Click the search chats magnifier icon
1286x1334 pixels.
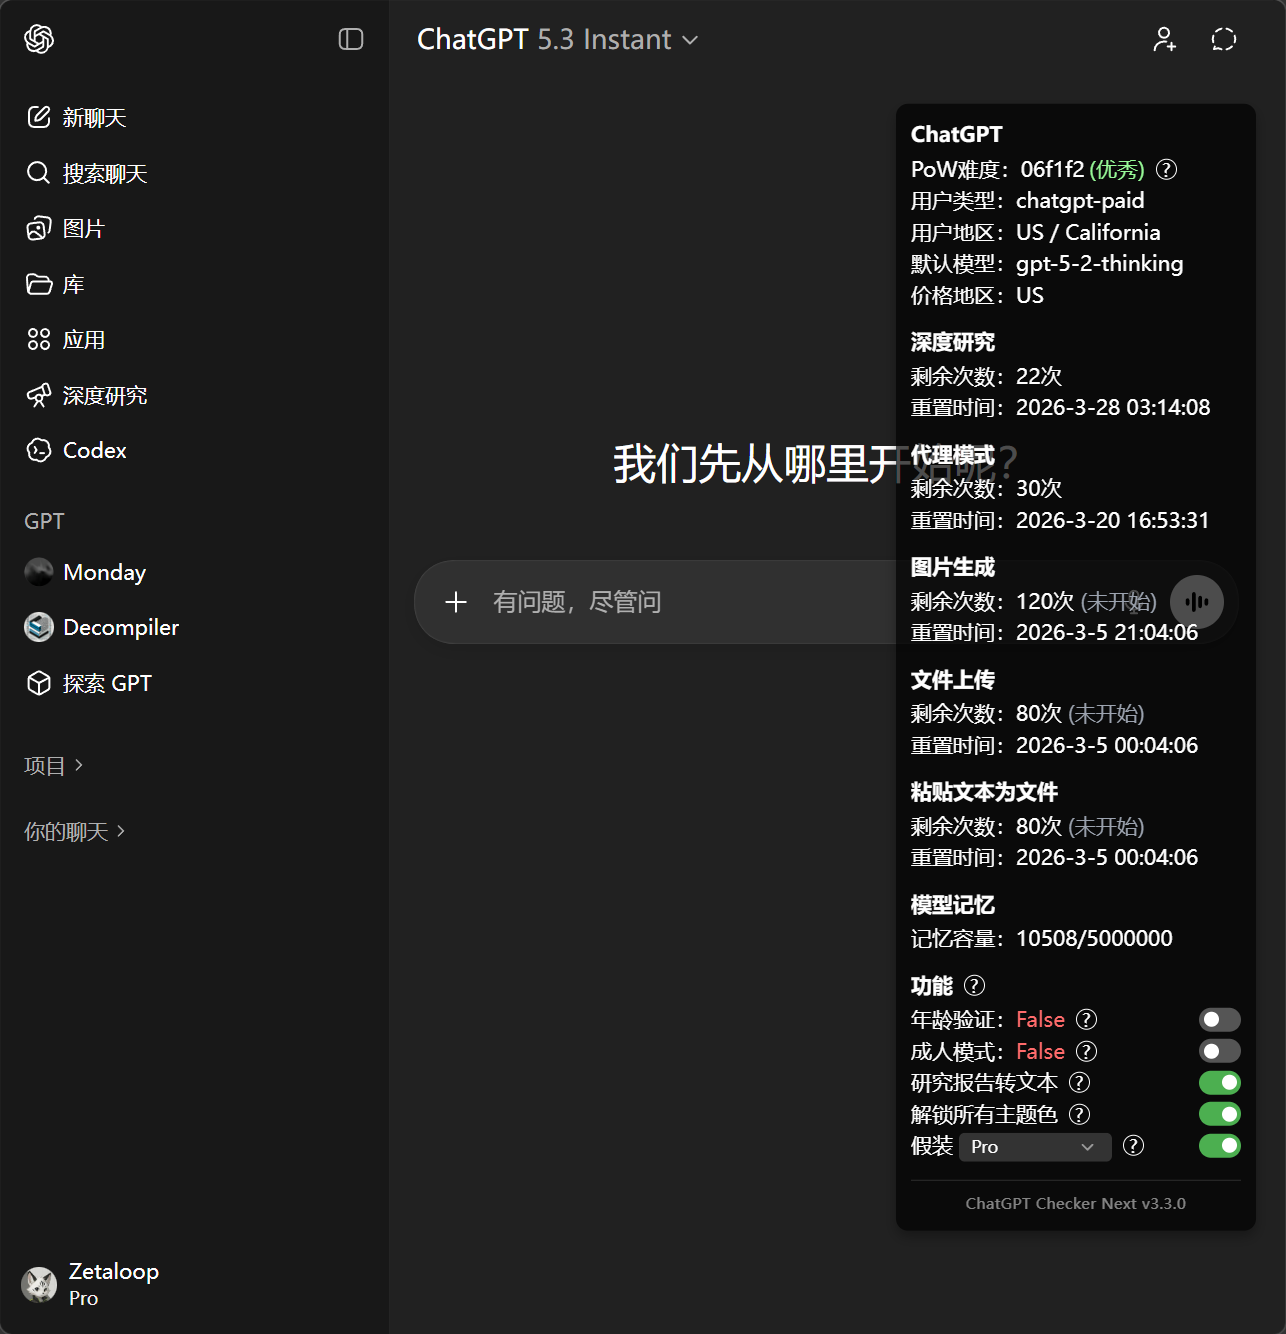click(38, 173)
